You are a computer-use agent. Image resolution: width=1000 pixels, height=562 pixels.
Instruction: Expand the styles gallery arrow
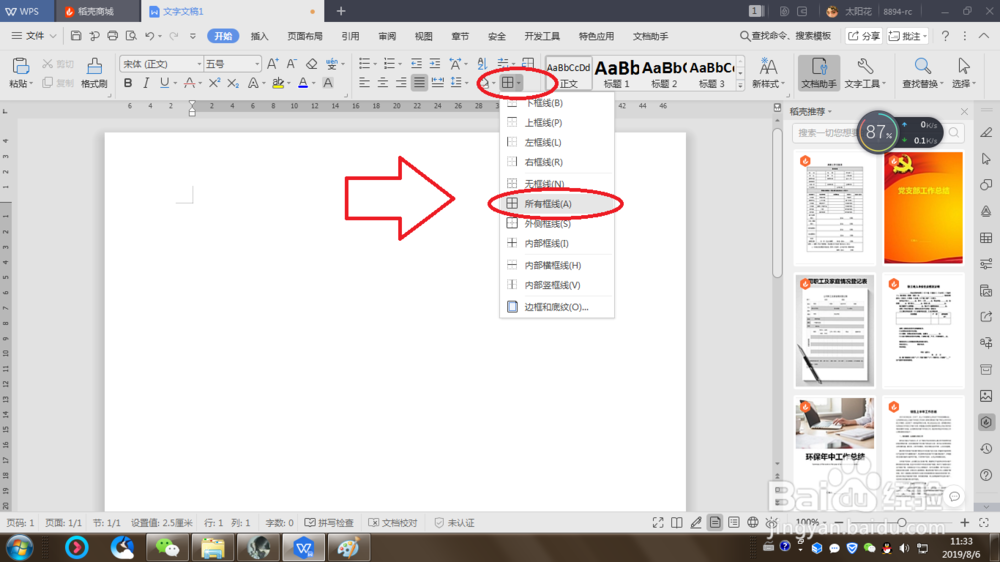[x=740, y=85]
